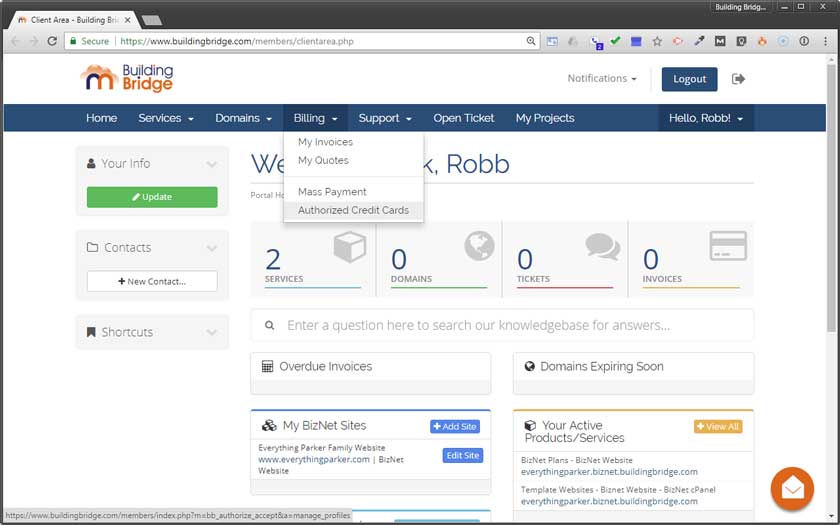Click the box icon by Your Active Products
Screen dimensions: 840x525
(530, 426)
